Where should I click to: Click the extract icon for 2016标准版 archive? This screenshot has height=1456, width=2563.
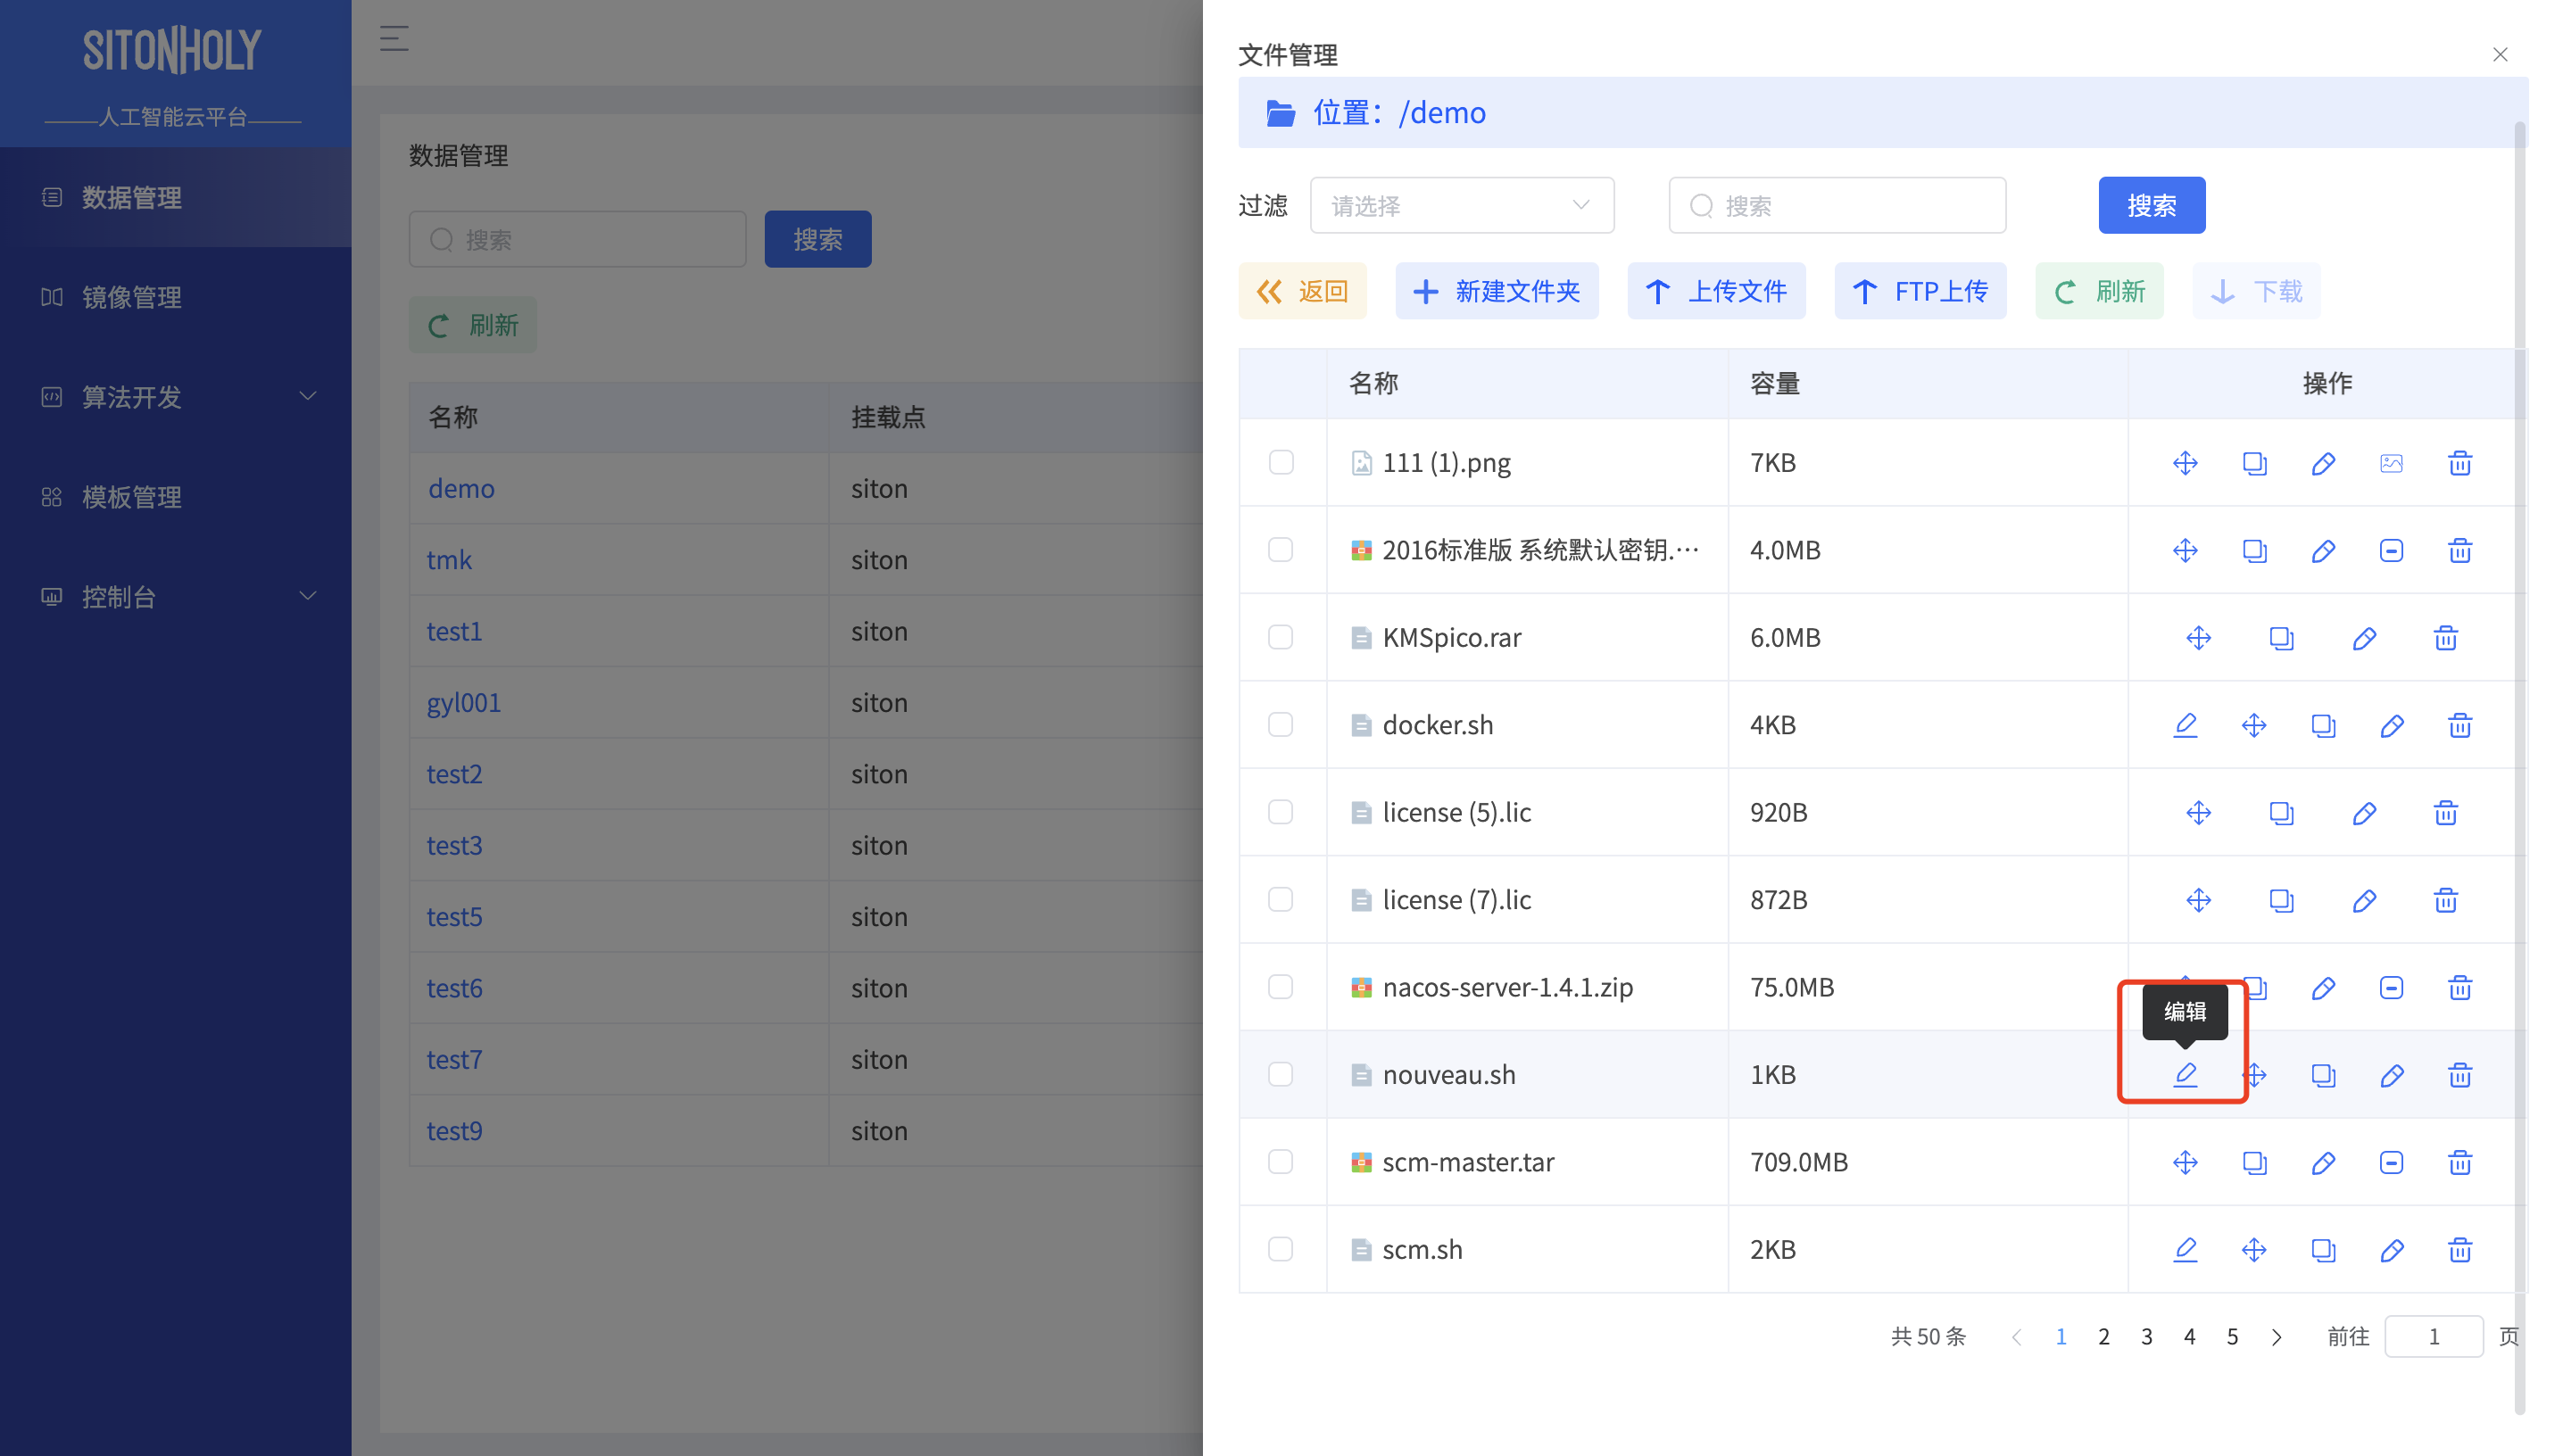[2391, 550]
